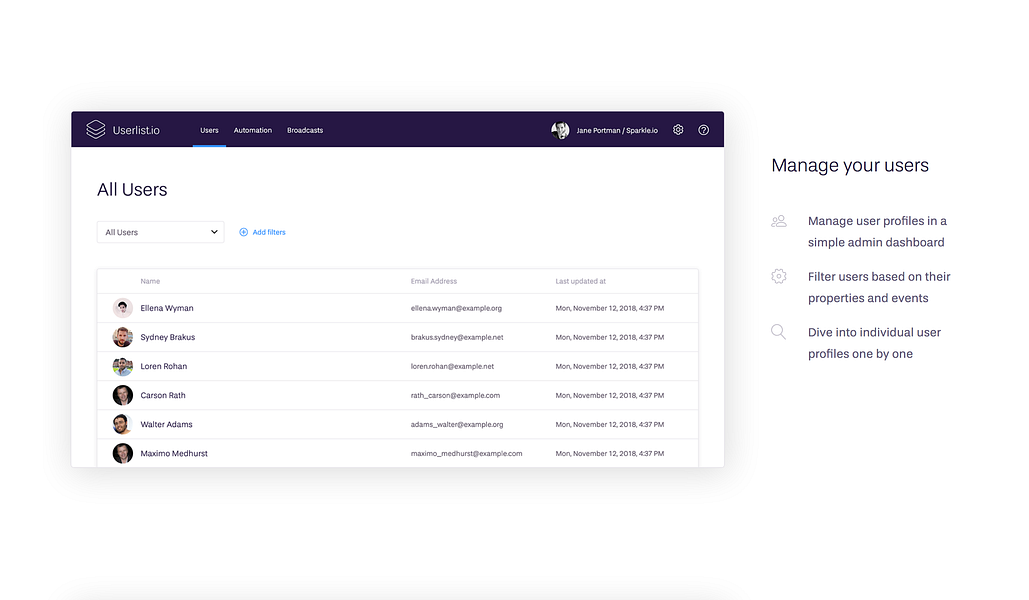
Task: Click email adams_walter@example.org
Action: [457, 424]
